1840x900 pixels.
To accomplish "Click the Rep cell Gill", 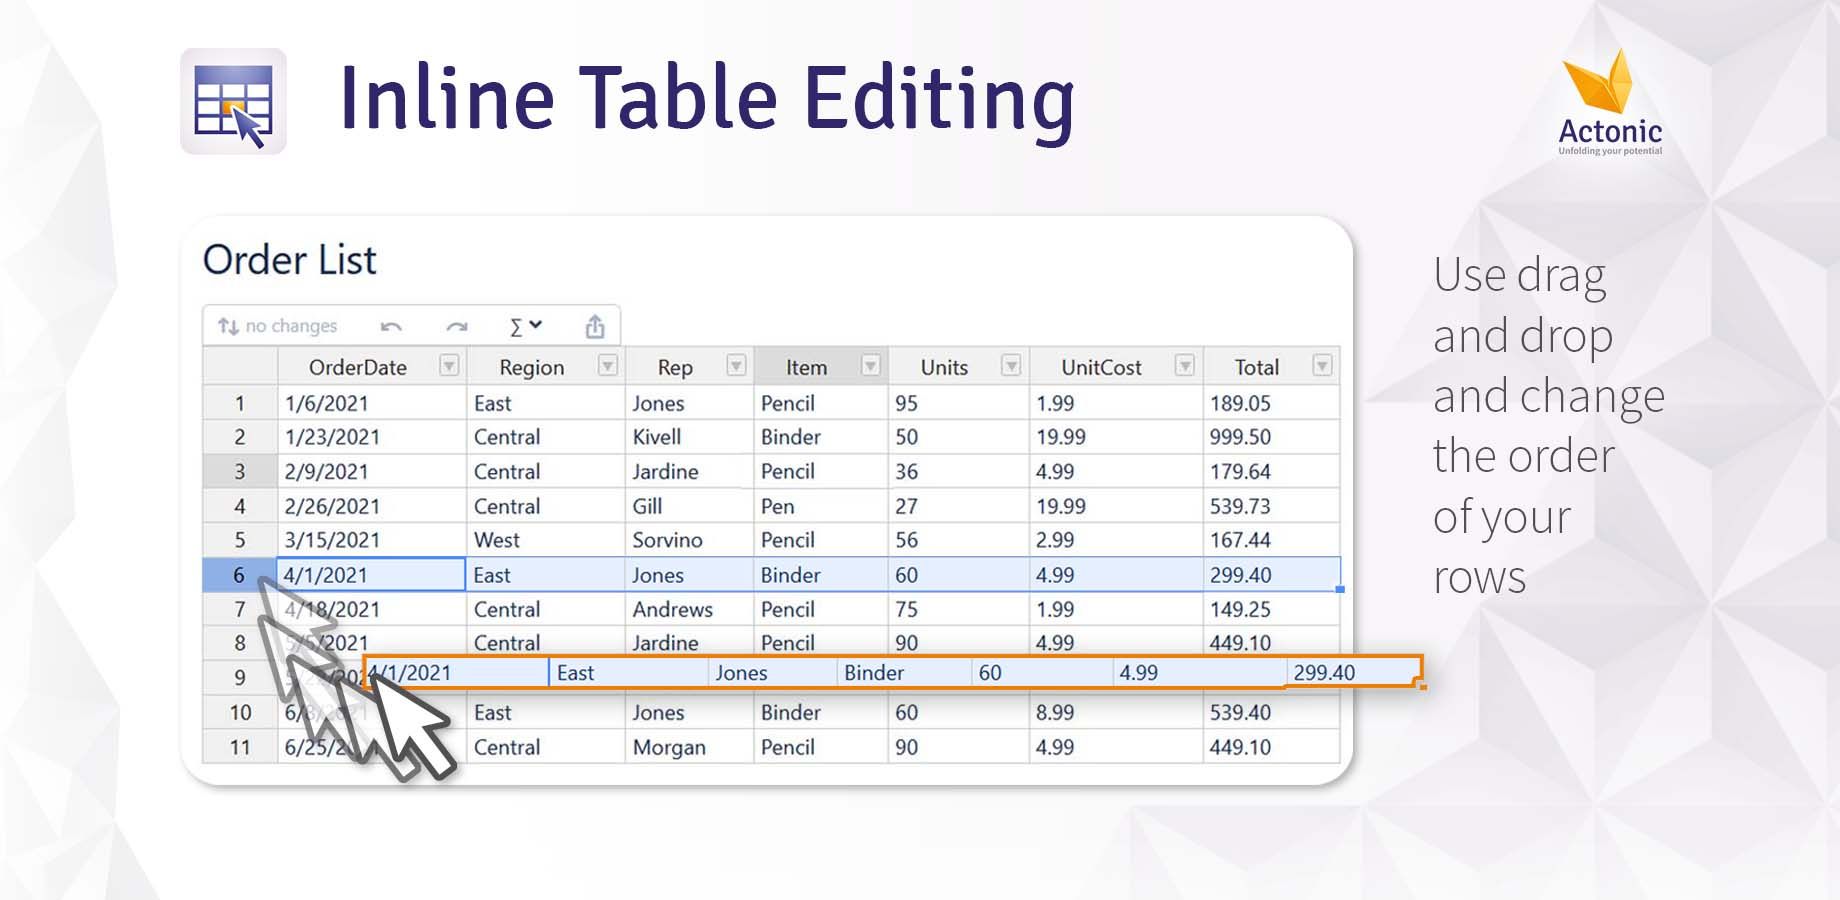I will pyautogui.click(x=689, y=506).
